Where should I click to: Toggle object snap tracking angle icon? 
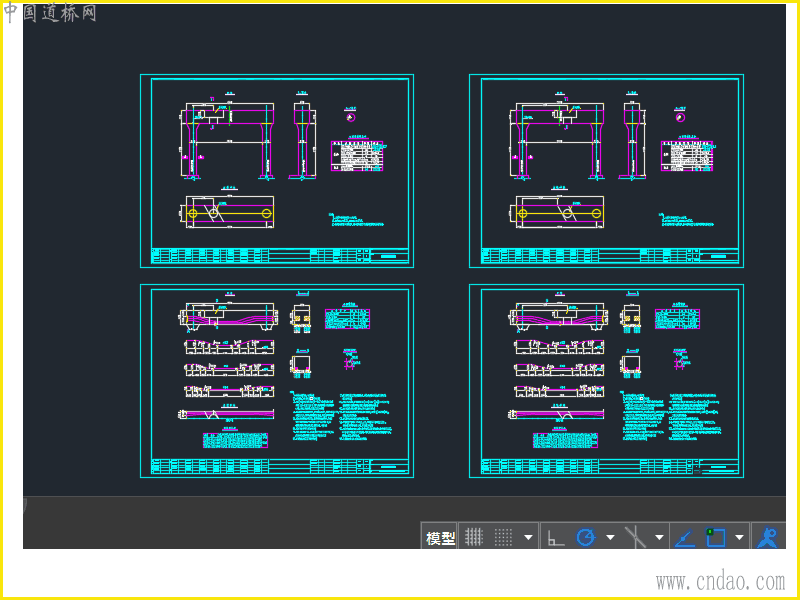(x=685, y=538)
